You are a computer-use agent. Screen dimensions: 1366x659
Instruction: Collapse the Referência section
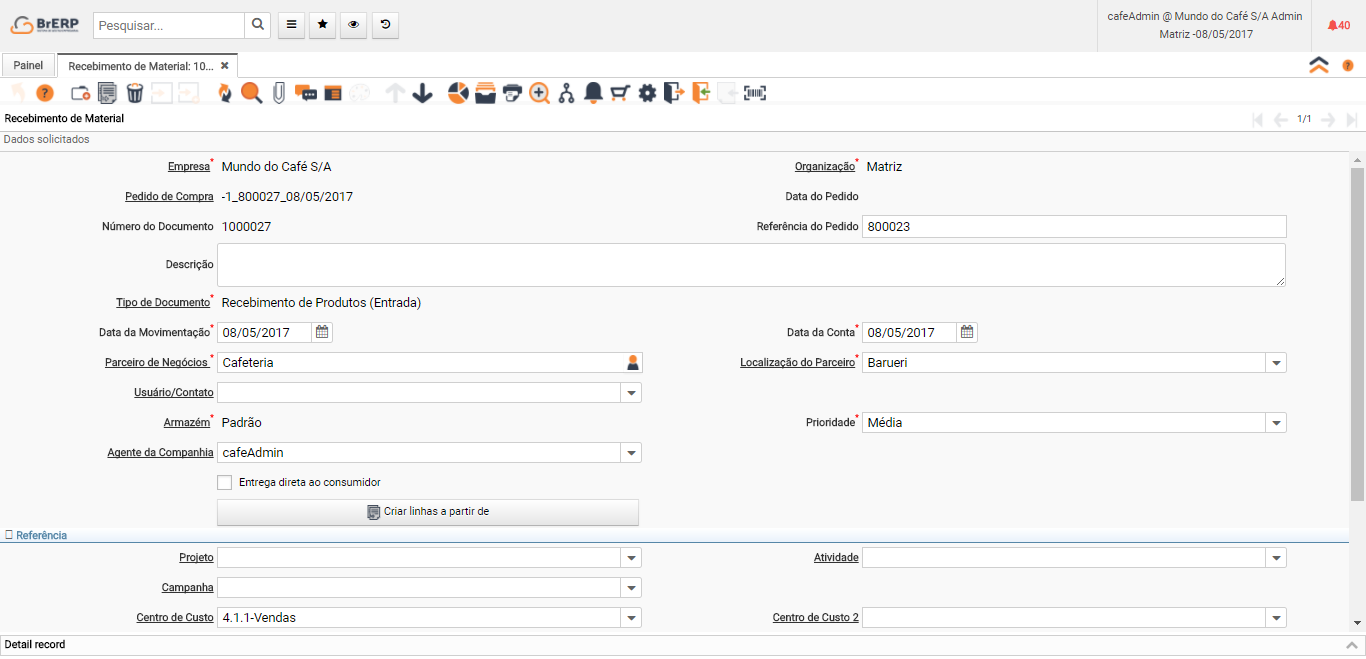click(x=36, y=535)
